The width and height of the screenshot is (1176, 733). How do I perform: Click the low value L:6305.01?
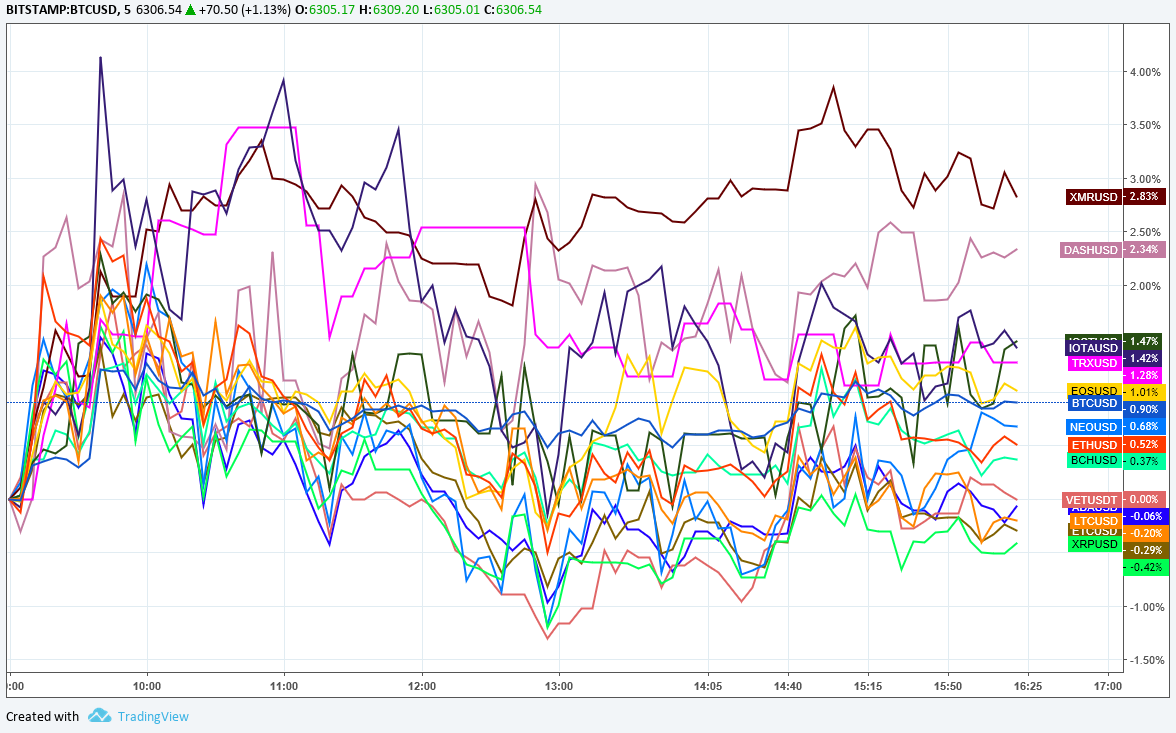point(450,10)
